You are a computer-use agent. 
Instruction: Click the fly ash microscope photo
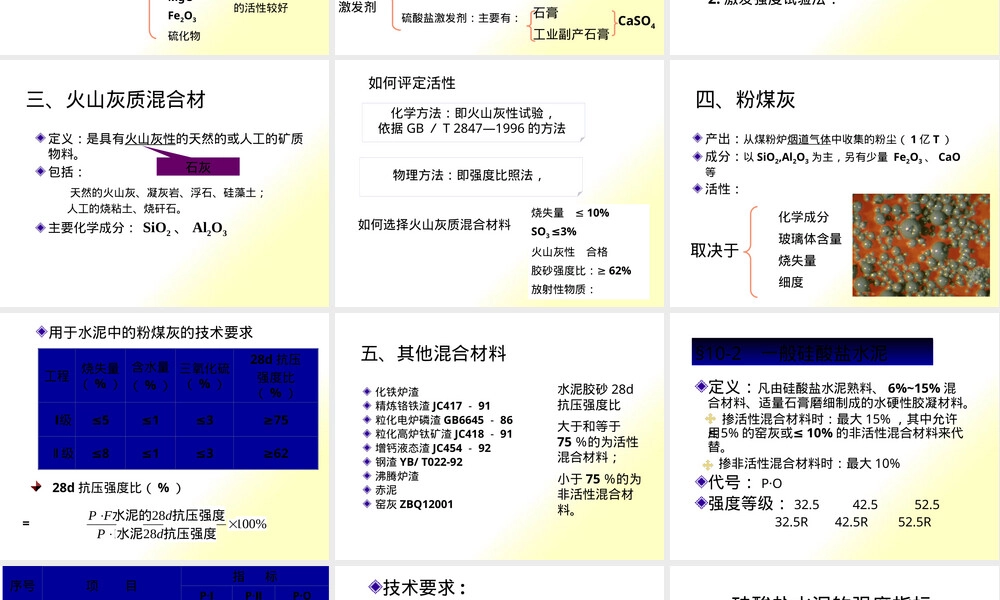click(921, 245)
